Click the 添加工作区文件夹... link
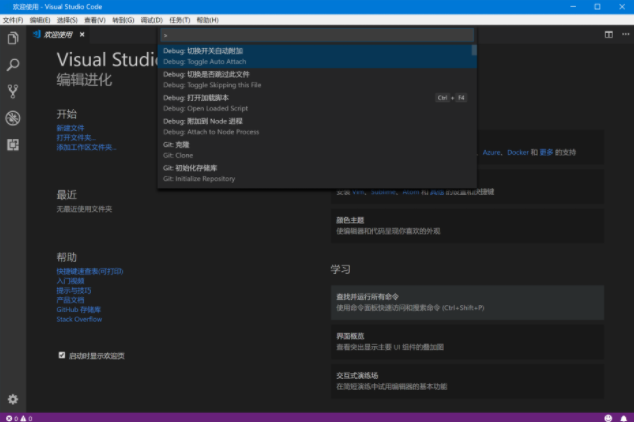Viewport: 634px width, 422px height. (86, 148)
